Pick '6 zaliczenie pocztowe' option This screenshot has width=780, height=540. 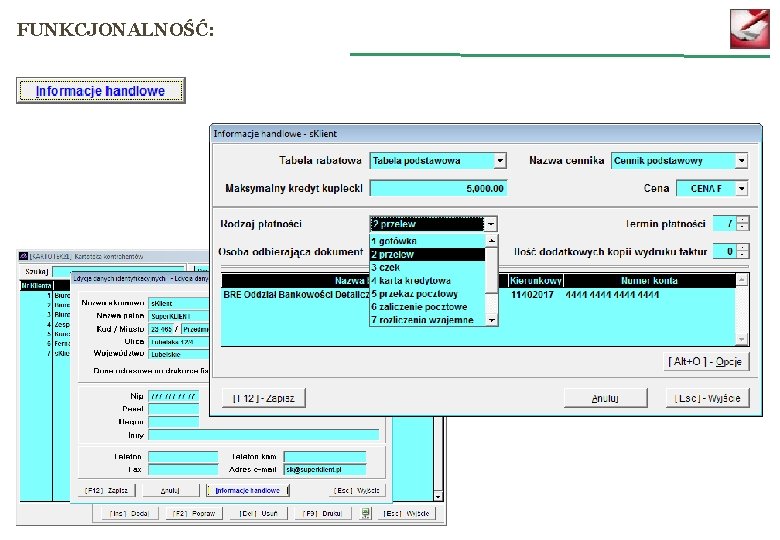427,307
